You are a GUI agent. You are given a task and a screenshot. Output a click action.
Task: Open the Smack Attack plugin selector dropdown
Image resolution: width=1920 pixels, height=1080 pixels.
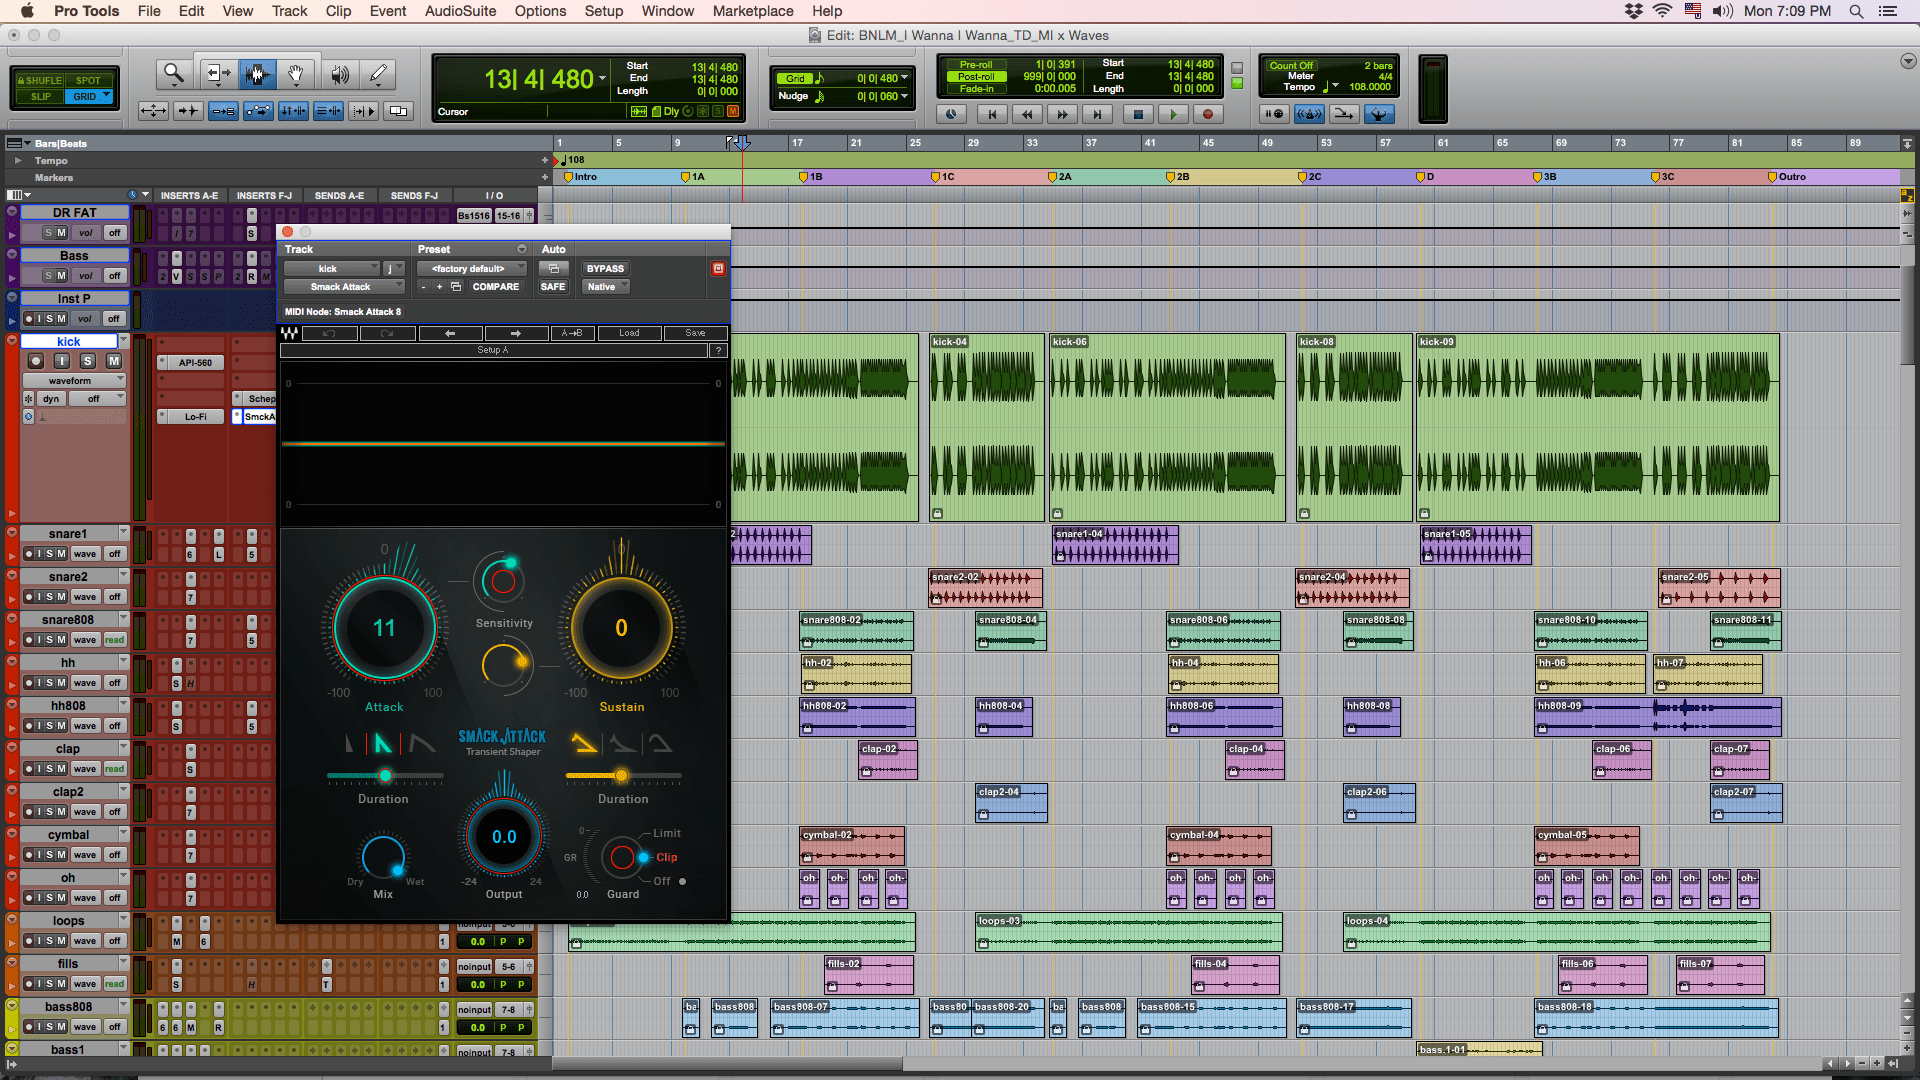[344, 286]
